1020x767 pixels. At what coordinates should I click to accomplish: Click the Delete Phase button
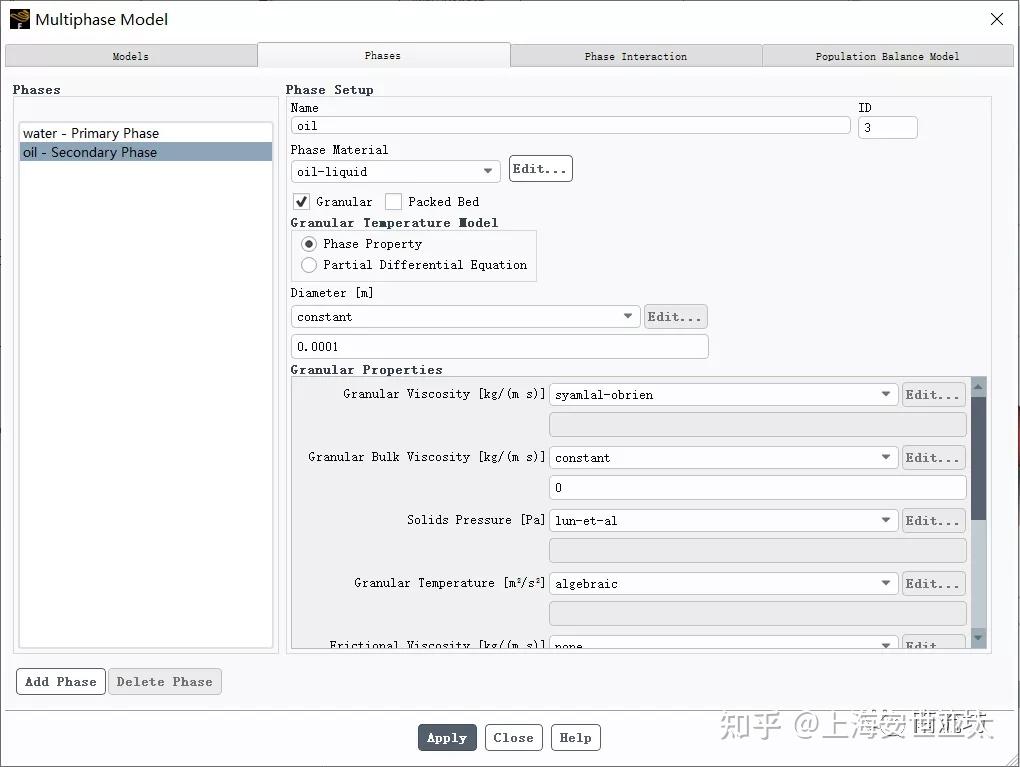pyautogui.click(x=165, y=682)
